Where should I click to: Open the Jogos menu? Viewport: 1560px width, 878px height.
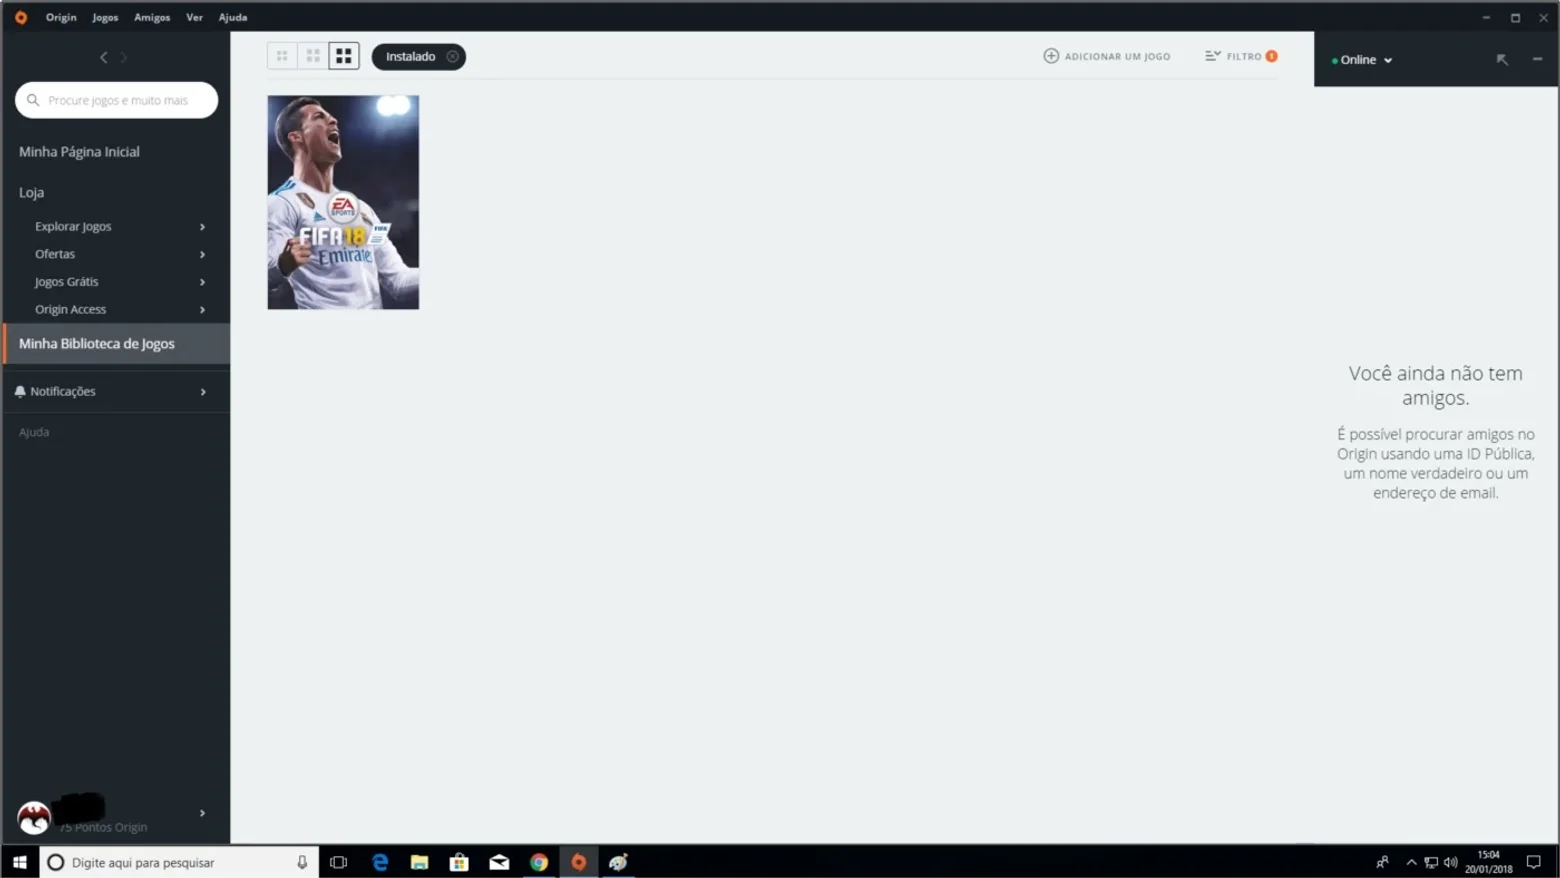tap(105, 17)
